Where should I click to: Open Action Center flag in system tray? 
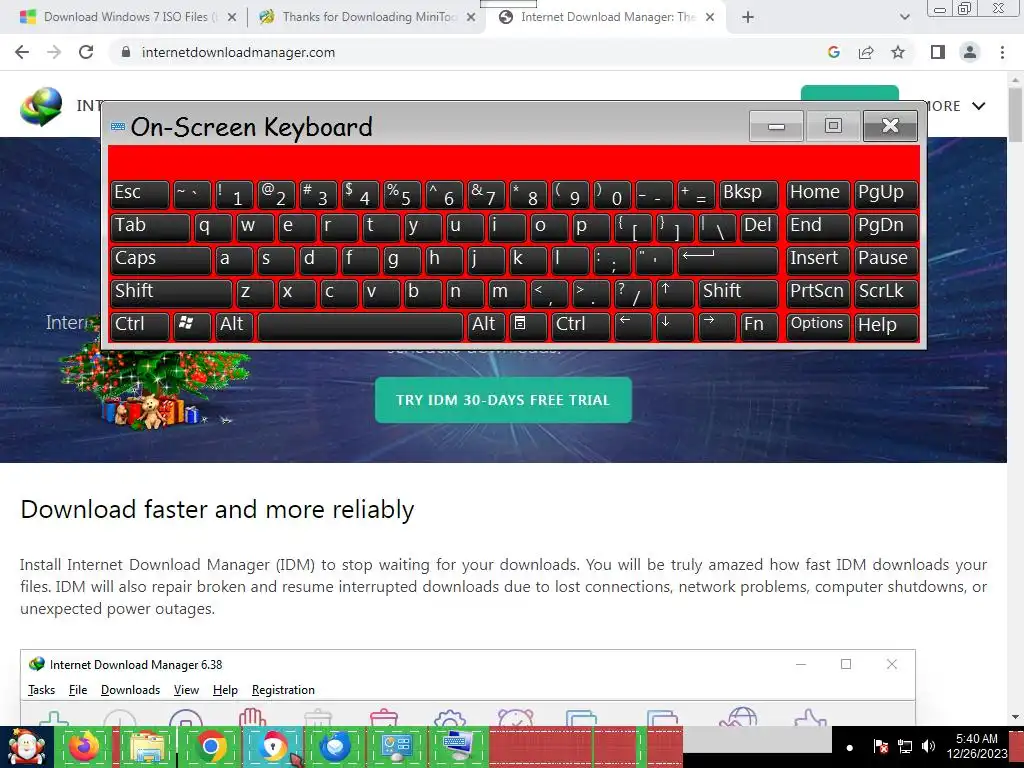pyautogui.click(x=881, y=746)
